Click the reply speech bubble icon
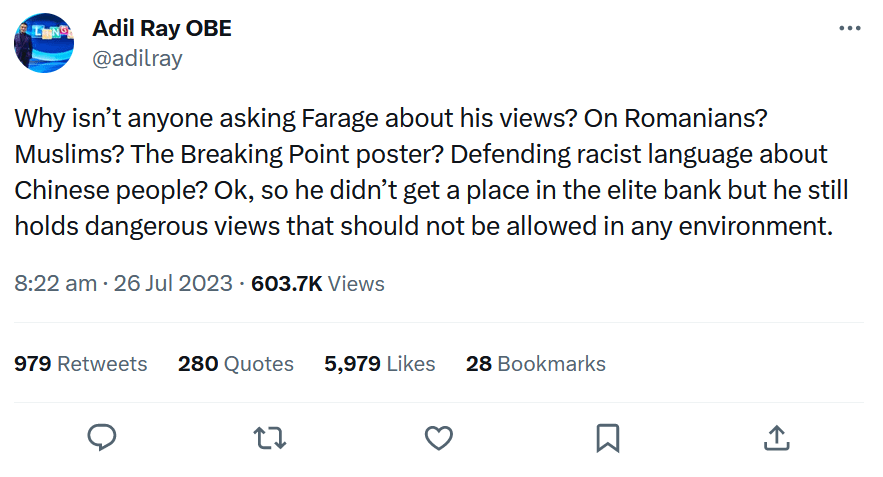The width and height of the screenshot is (883, 477). pyautogui.click(x=102, y=438)
